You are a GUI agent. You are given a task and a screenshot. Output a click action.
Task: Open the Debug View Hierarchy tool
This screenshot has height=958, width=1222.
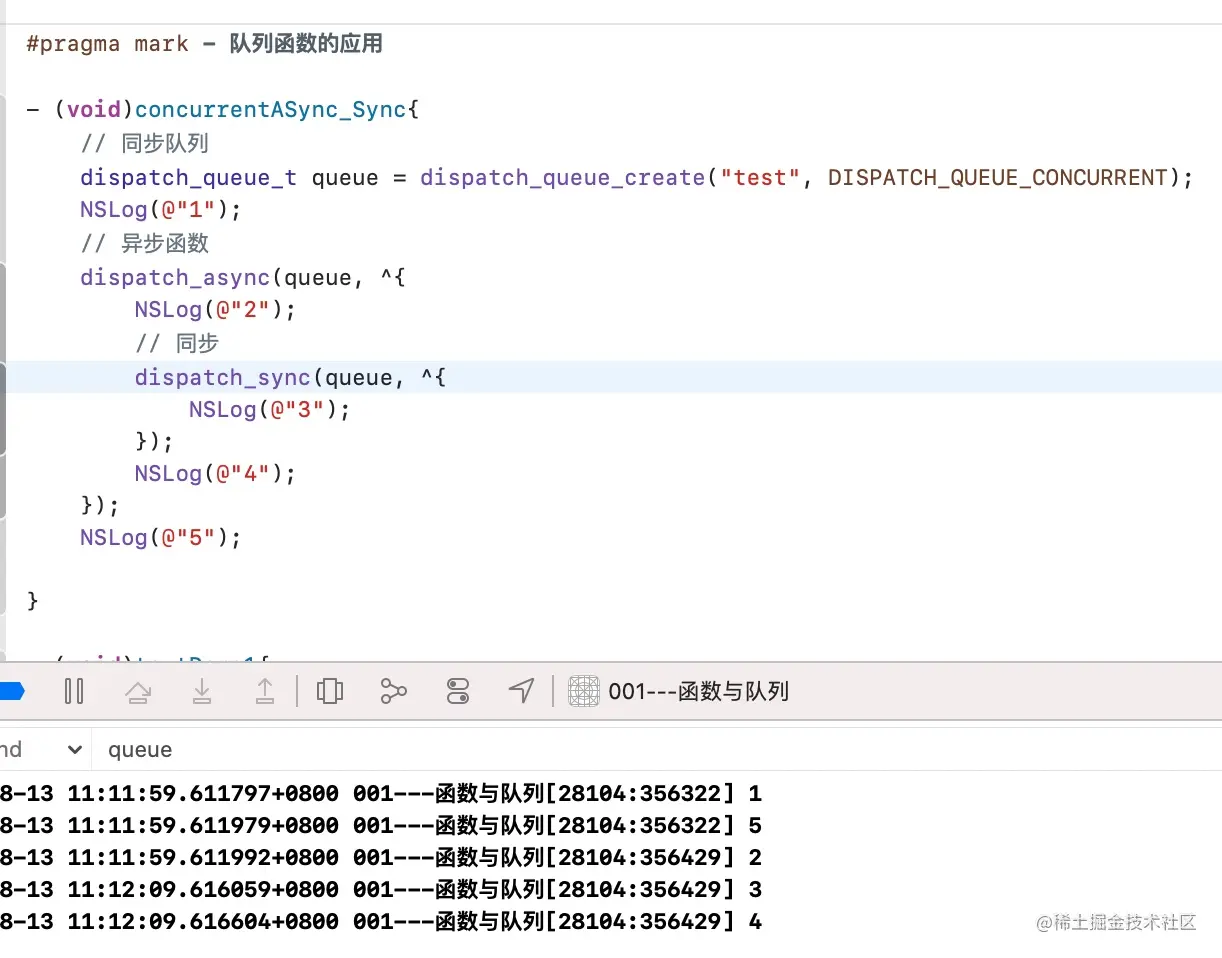330,690
